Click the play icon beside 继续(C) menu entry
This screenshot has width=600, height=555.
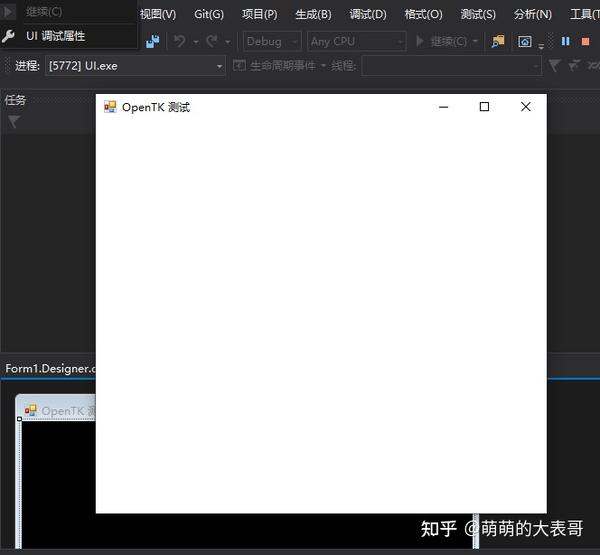pos(8,11)
